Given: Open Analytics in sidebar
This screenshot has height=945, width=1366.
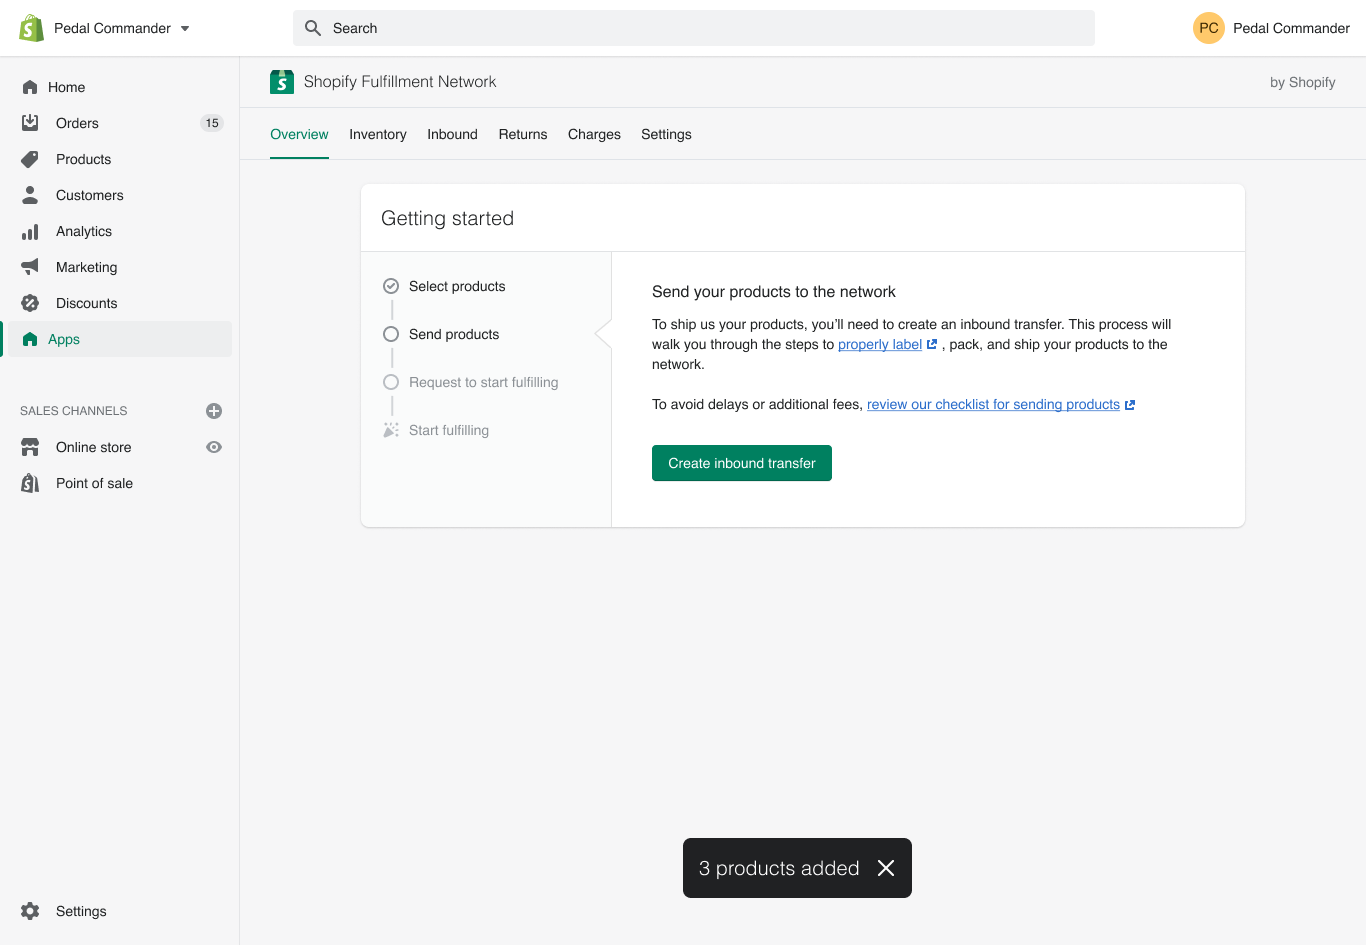Looking at the screenshot, I should pyautogui.click(x=84, y=231).
